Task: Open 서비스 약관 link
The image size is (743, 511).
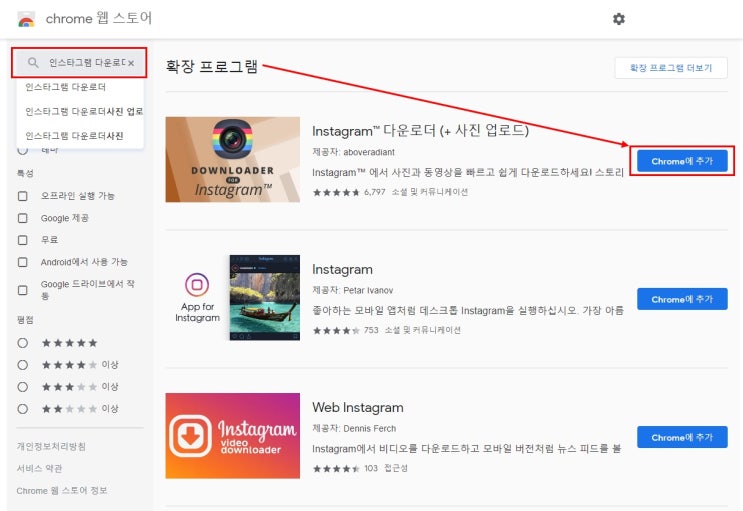Action: [39, 468]
